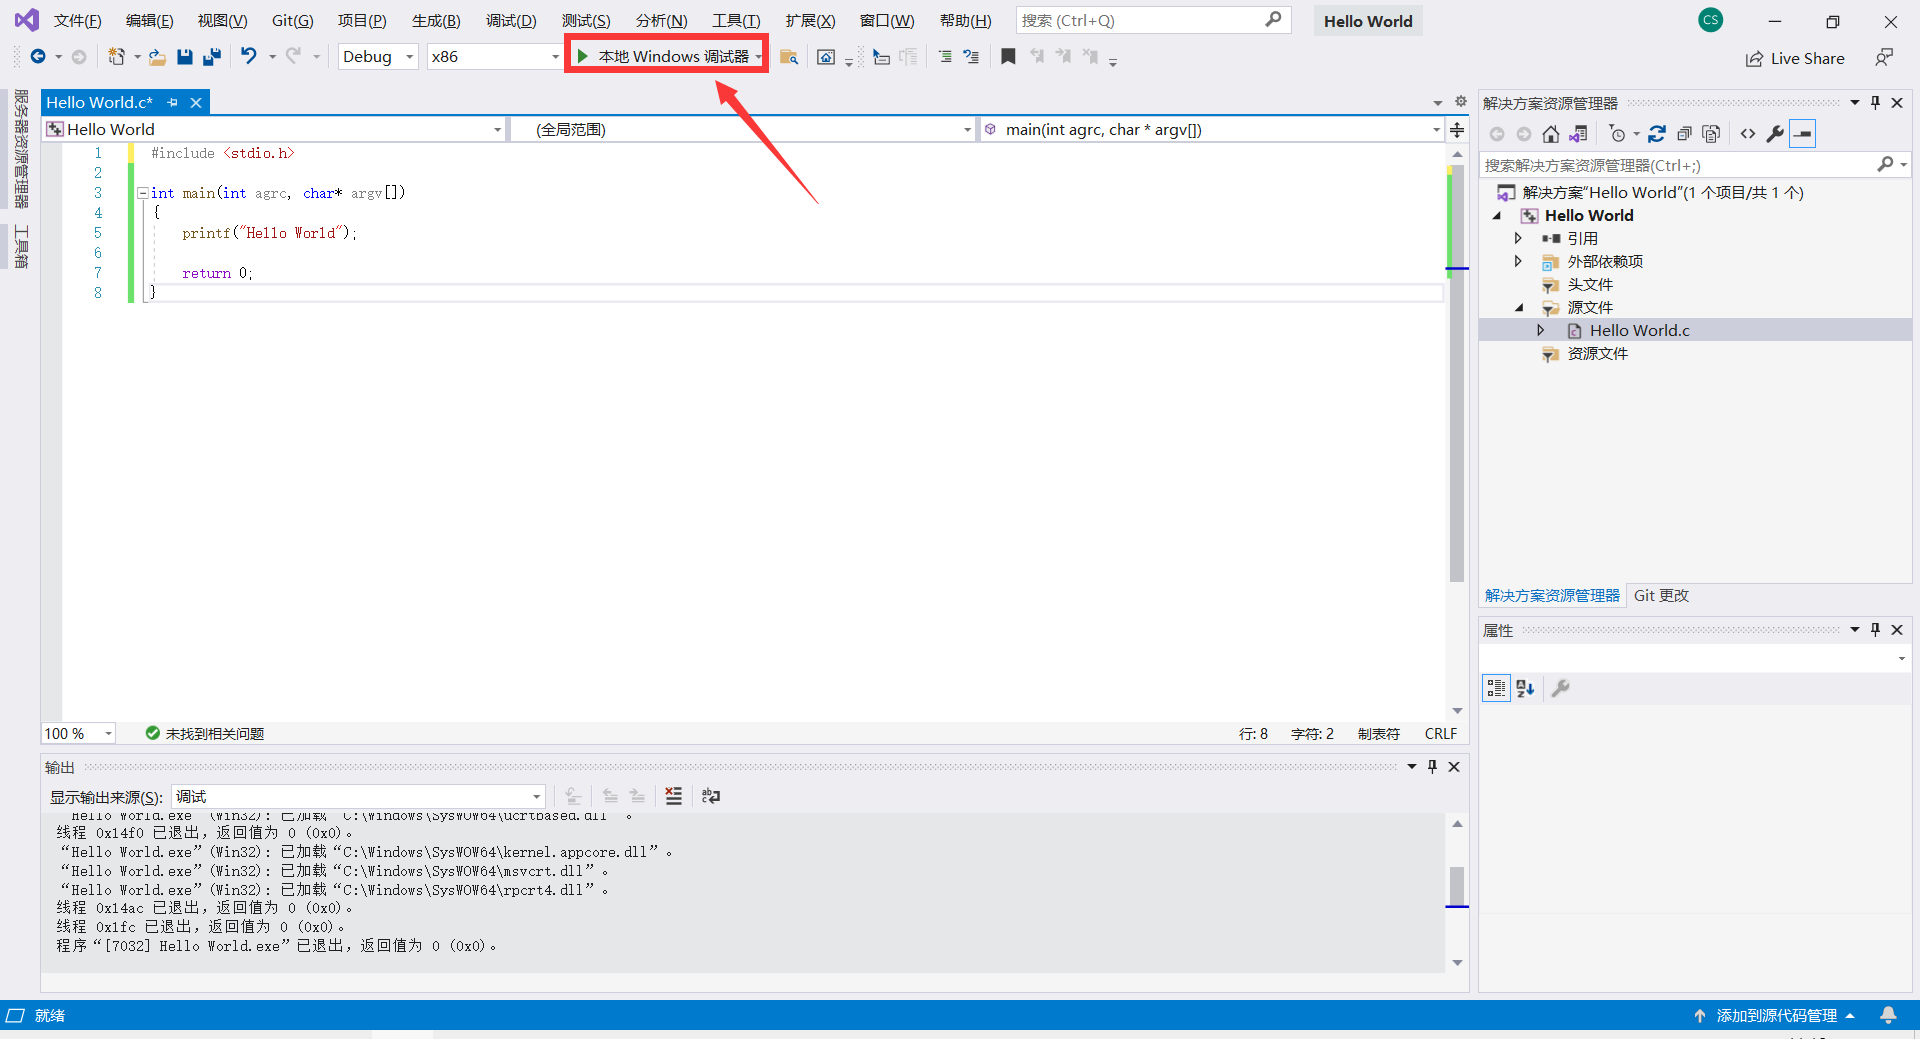Switch to the Git 更改 tab
This screenshot has height=1039, width=1920.
(1660, 595)
